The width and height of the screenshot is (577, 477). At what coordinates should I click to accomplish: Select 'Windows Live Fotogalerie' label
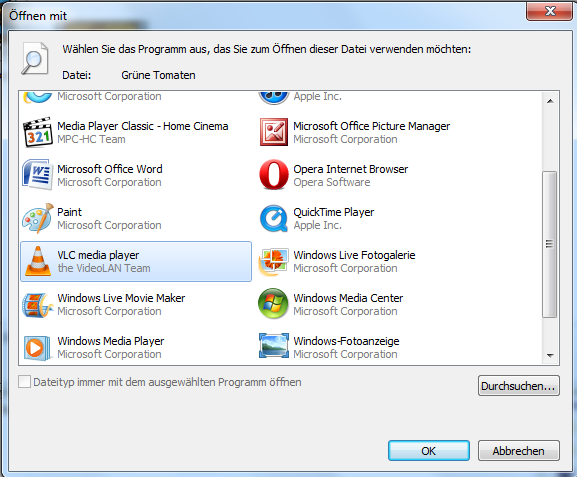(x=354, y=255)
